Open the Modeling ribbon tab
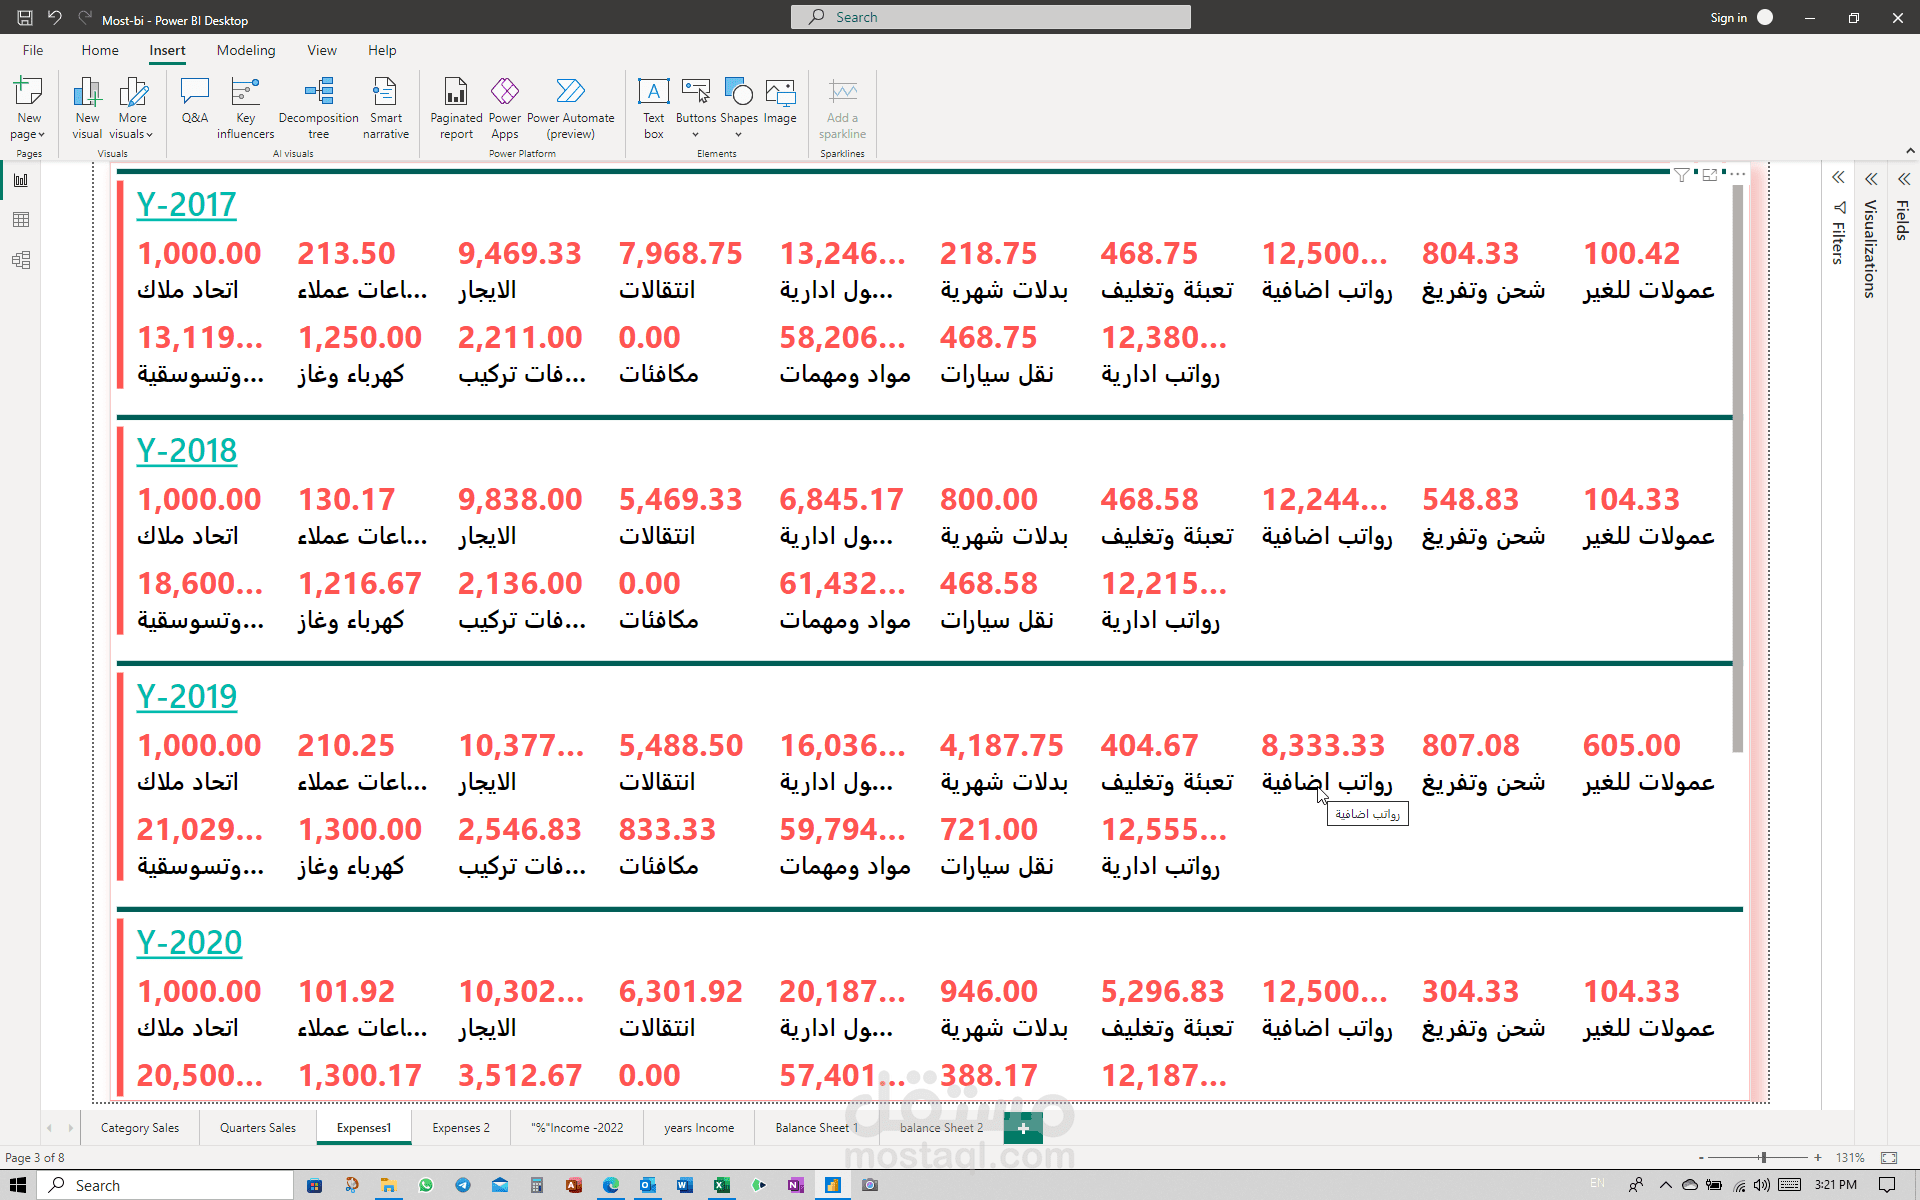Screen dimensions: 1920x1200 (246, 50)
